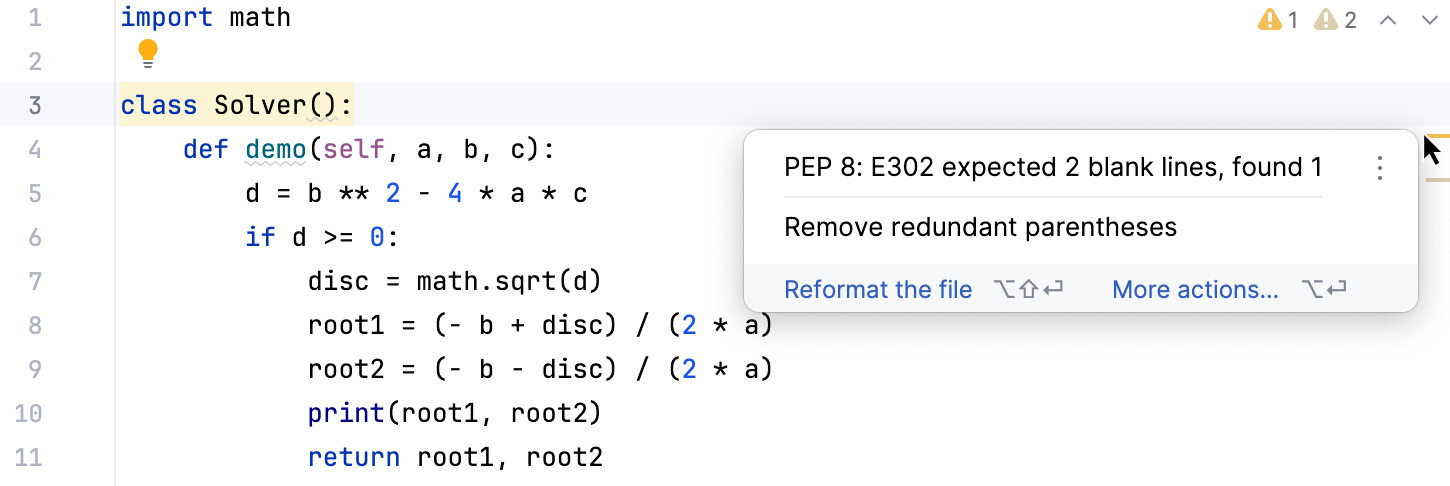Click line number 11 in the gutter

click(x=30, y=458)
